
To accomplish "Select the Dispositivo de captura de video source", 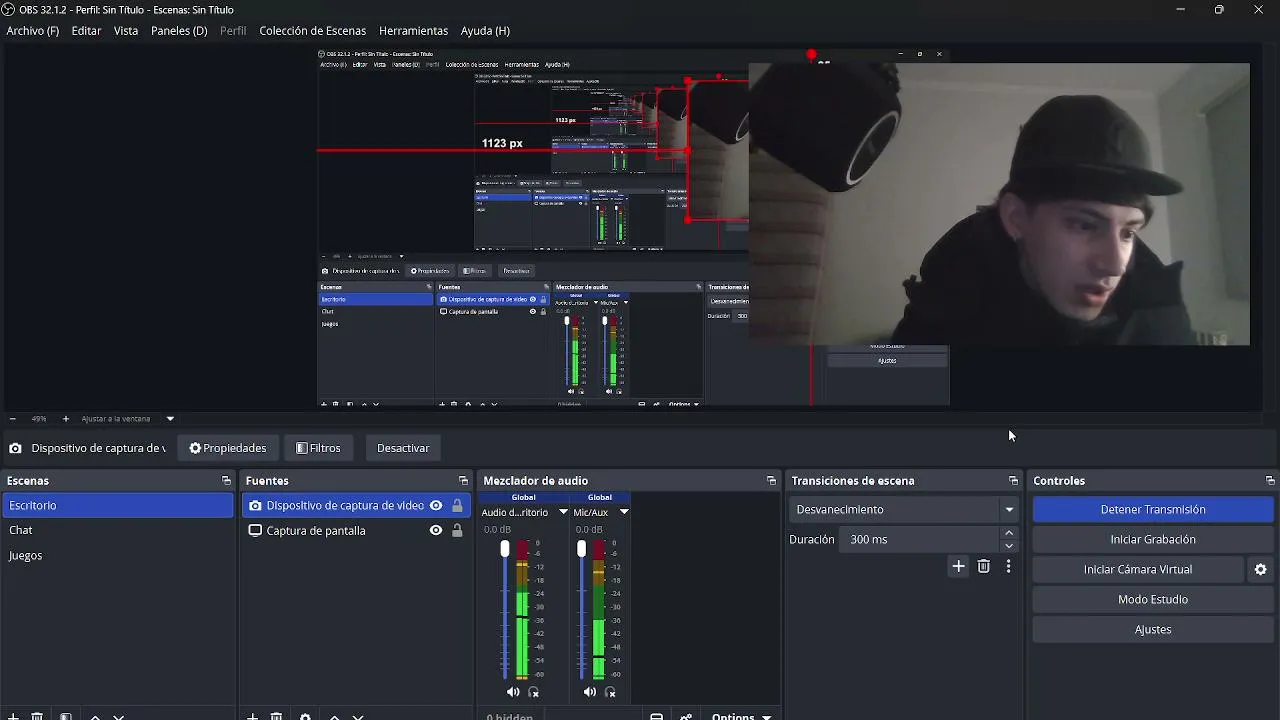I will pyautogui.click(x=345, y=506).
